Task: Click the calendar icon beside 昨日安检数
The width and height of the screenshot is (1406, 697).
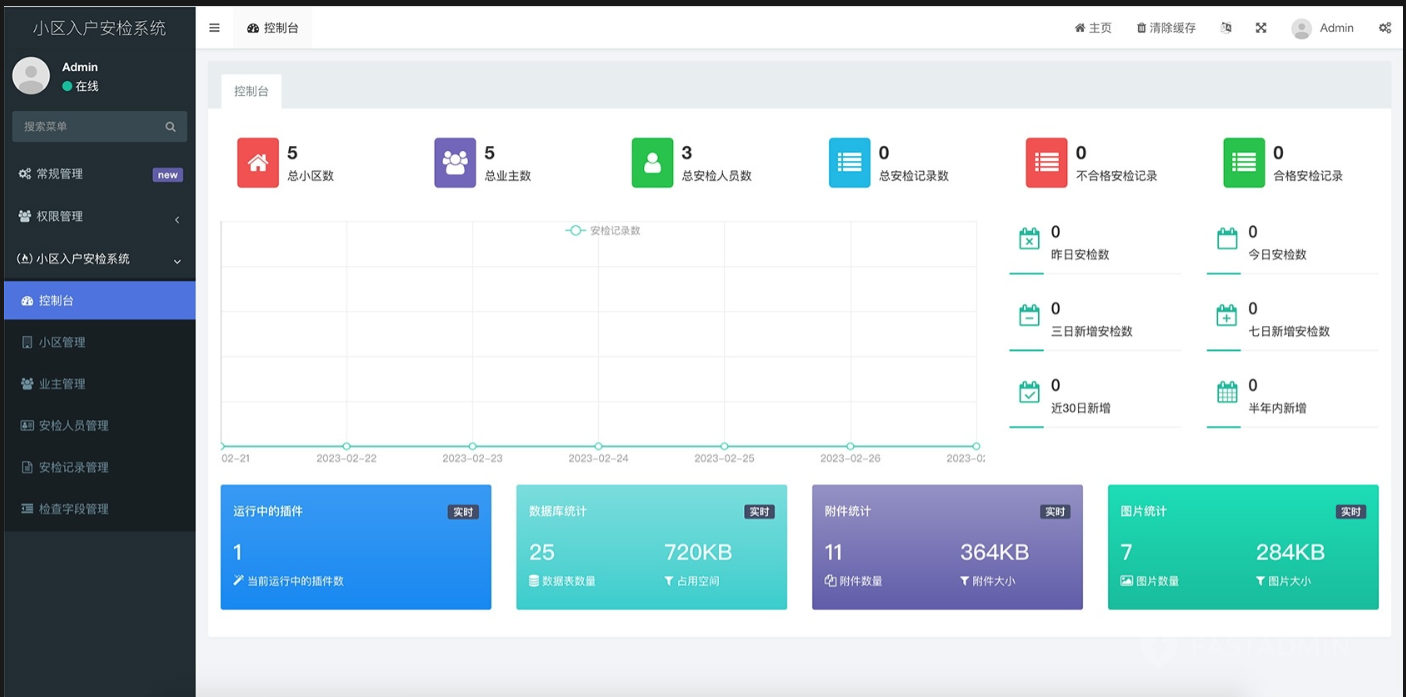Action: [1029, 239]
